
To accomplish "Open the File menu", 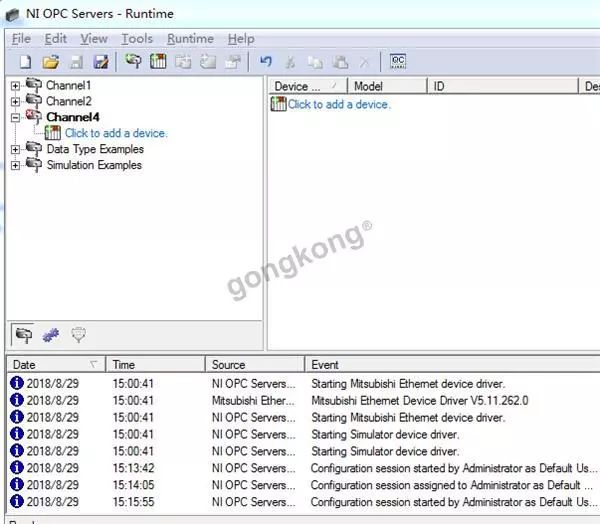I will (x=21, y=39).
